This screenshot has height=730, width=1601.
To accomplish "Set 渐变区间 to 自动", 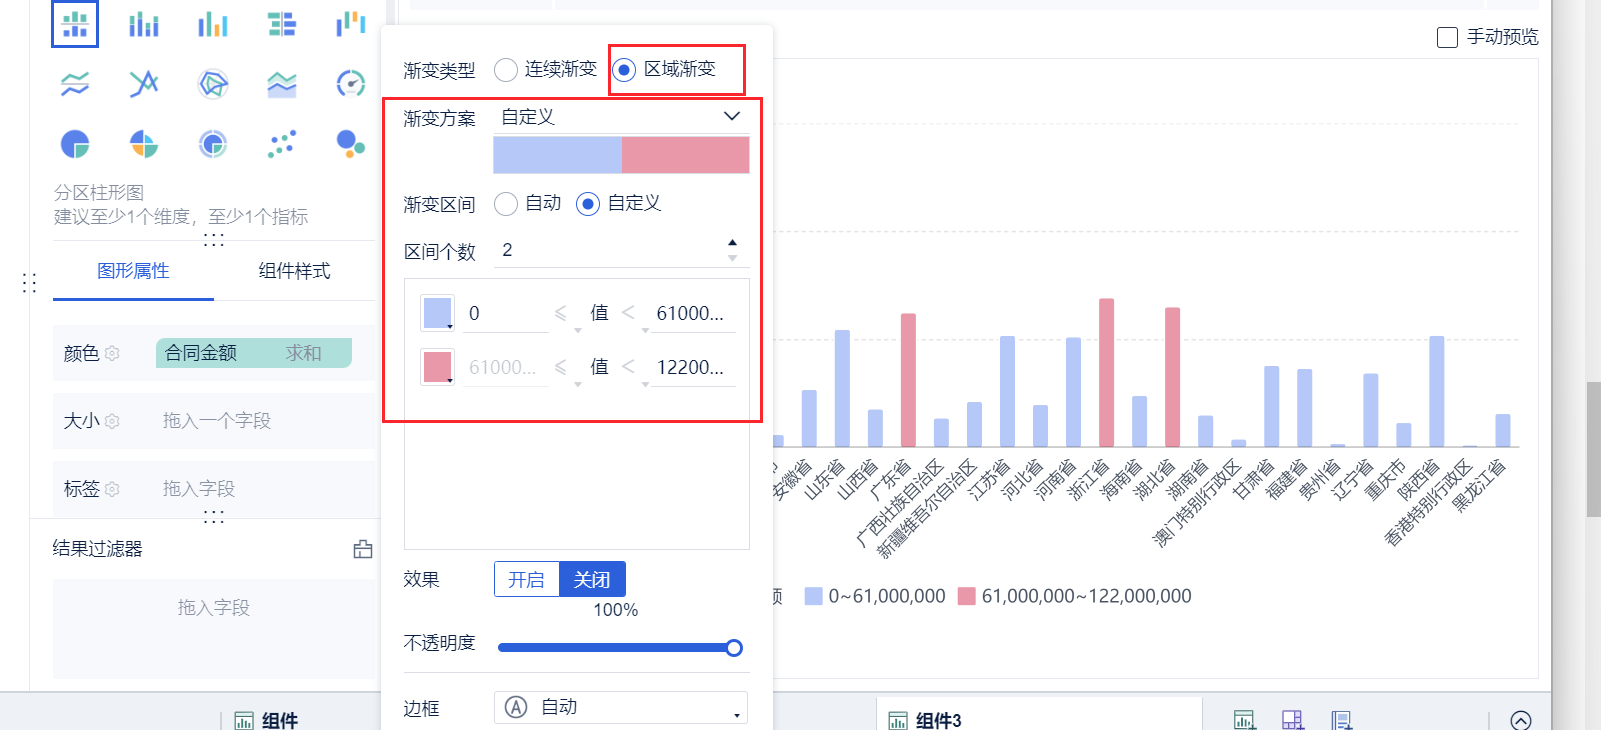I will [x=506, y=204].
